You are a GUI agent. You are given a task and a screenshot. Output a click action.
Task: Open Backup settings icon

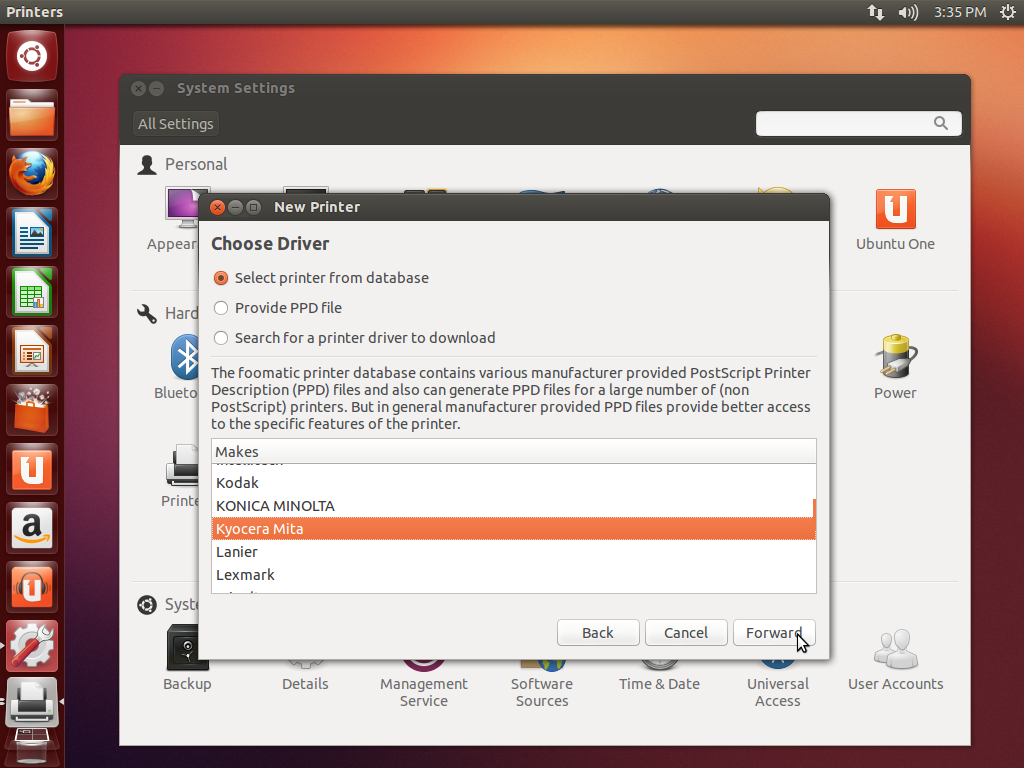[x=187, y=658]
